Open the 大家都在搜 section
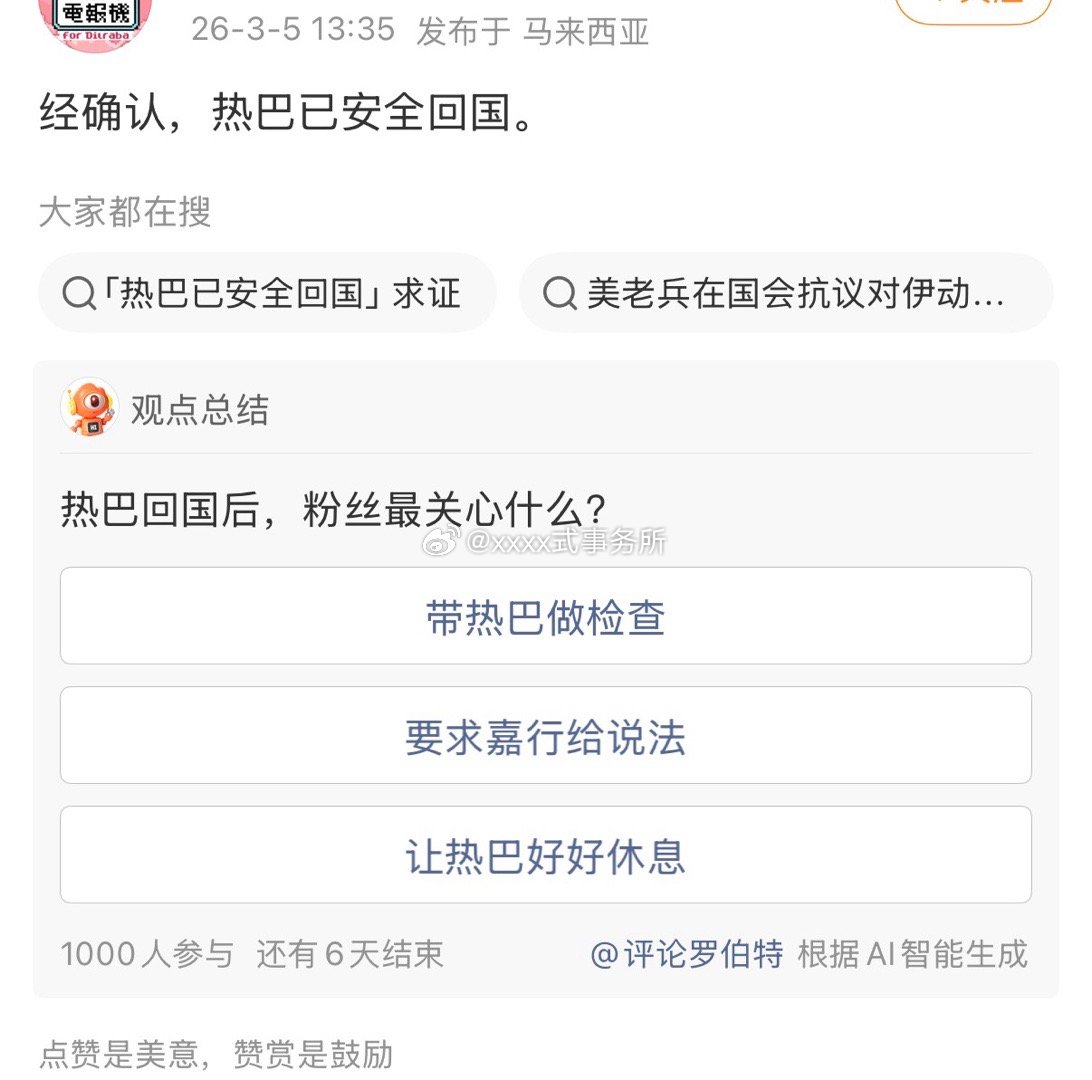This screenshot has width=1092, height=1080. pos(124,213)
